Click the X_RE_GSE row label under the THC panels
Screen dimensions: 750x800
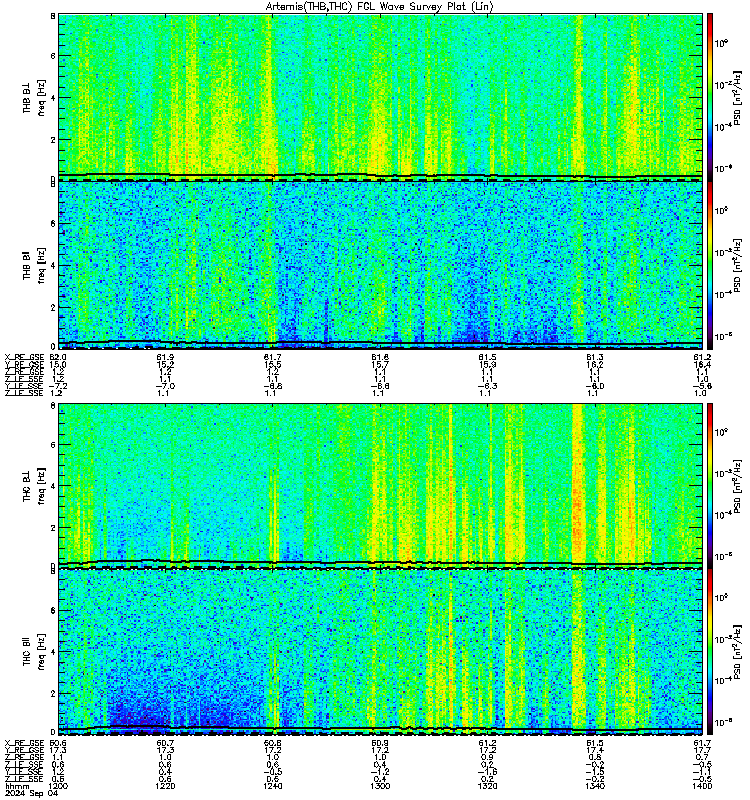(24, 743)
